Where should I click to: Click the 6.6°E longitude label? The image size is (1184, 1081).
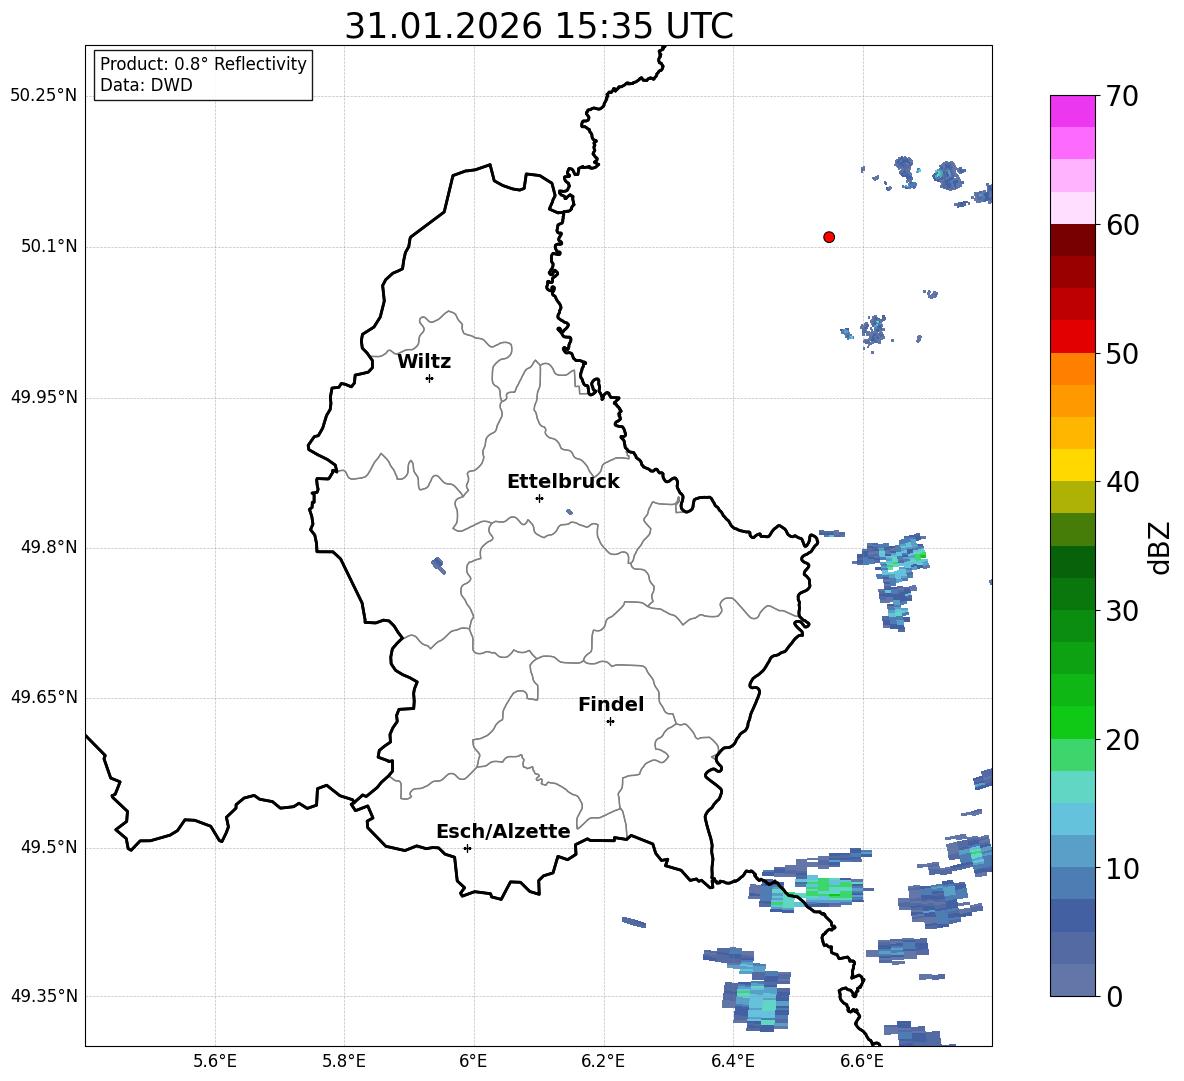pyautogui.click(x=862, y=1061)
